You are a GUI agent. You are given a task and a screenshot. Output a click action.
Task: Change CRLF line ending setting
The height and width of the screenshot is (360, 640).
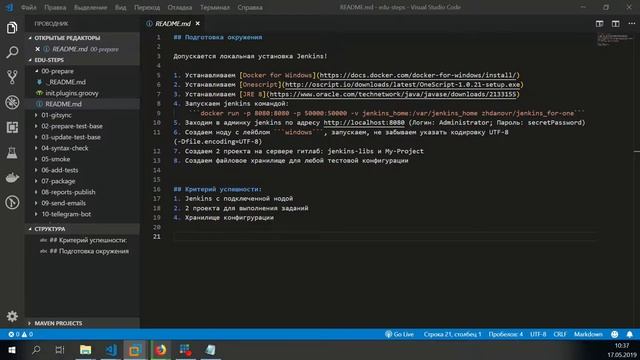pos(560,334)
